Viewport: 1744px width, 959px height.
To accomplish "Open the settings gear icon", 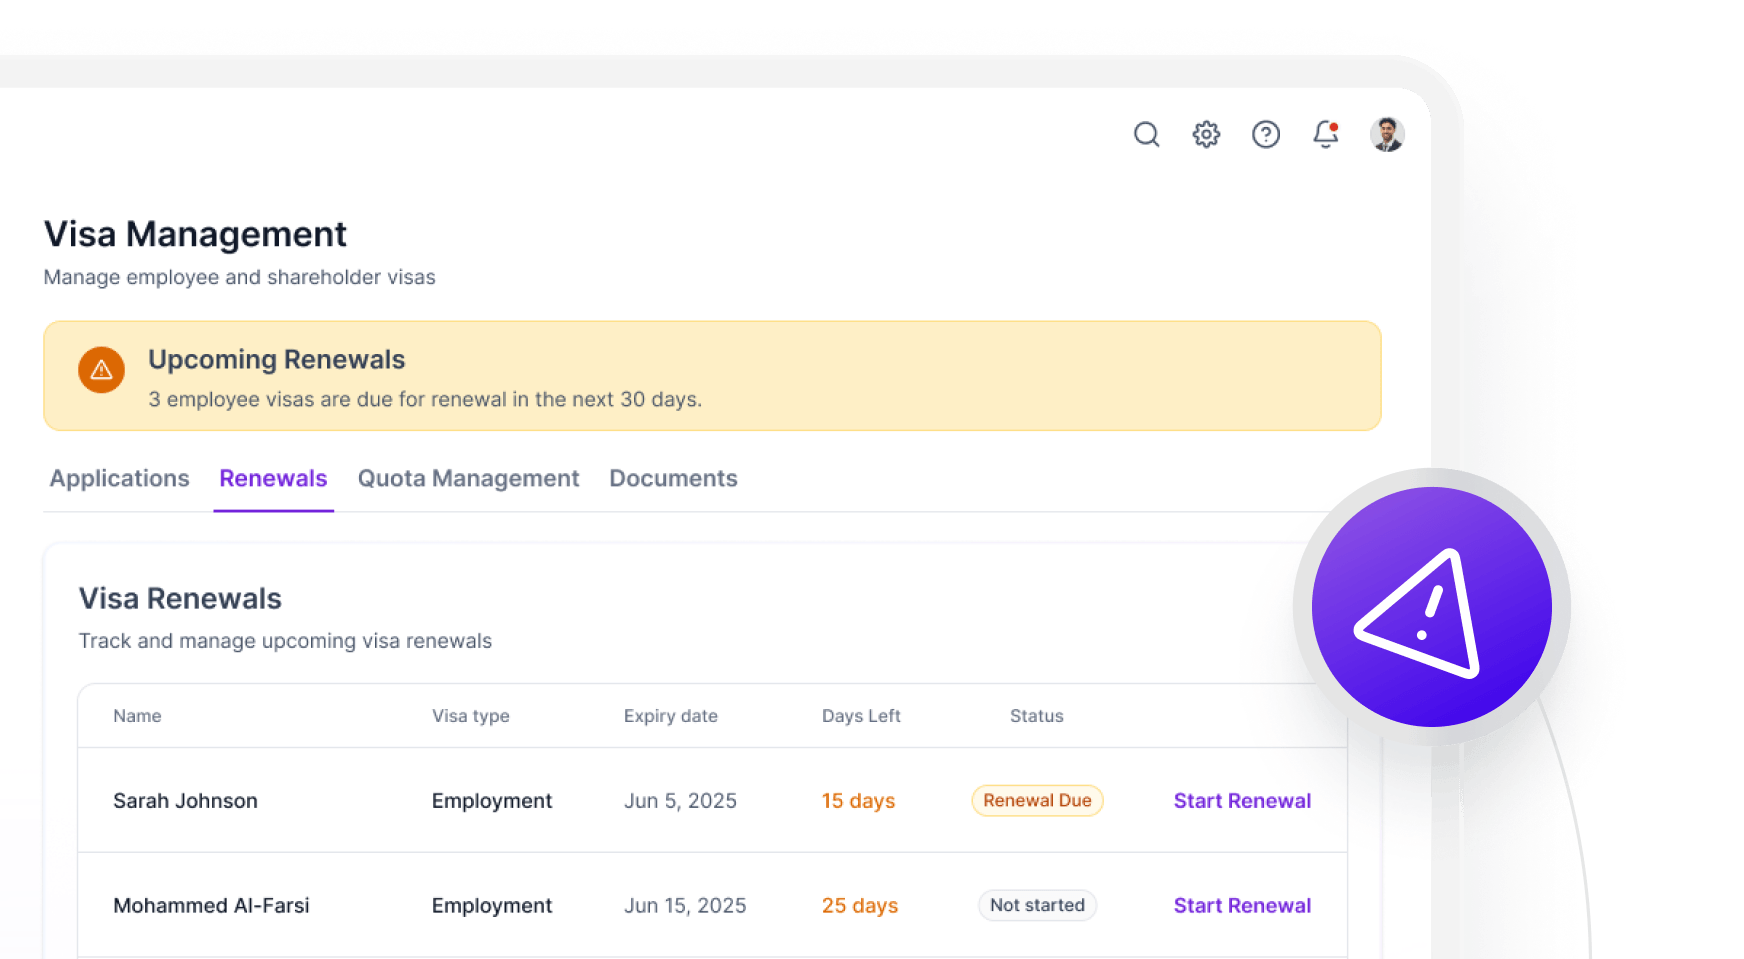I will (1206, 134).
